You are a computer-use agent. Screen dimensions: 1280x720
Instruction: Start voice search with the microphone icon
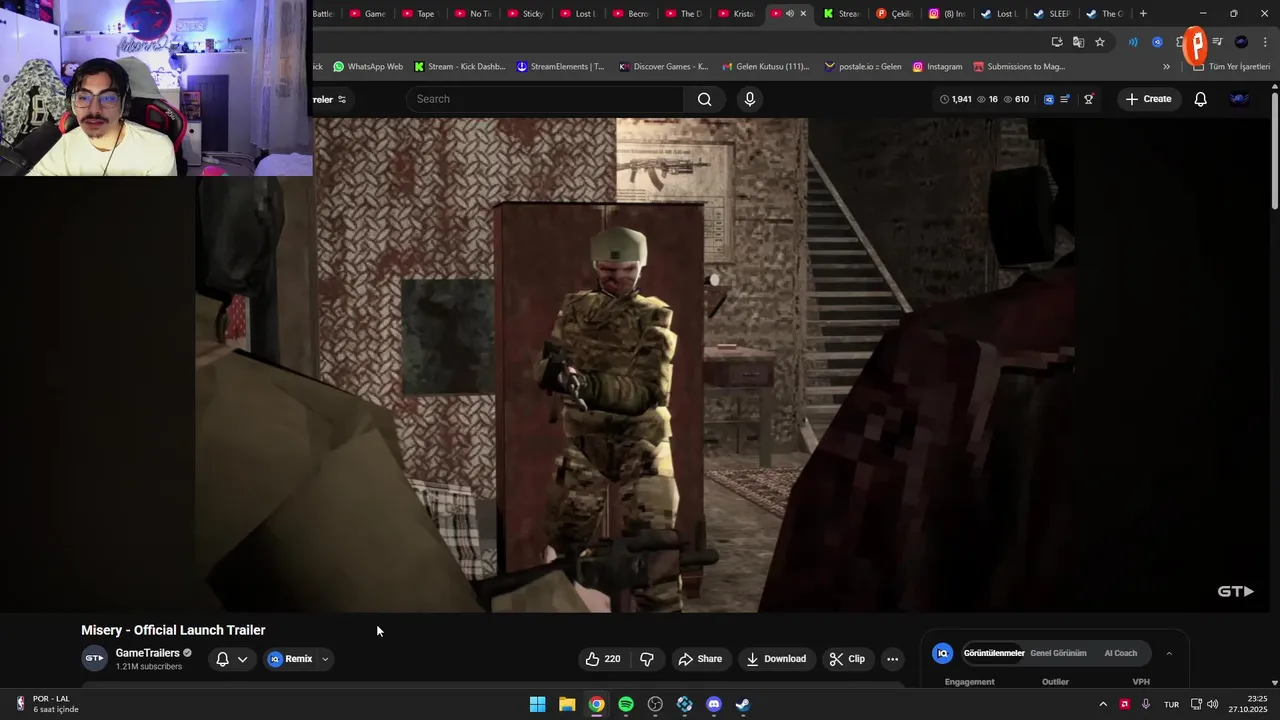[x=750, y=99]
